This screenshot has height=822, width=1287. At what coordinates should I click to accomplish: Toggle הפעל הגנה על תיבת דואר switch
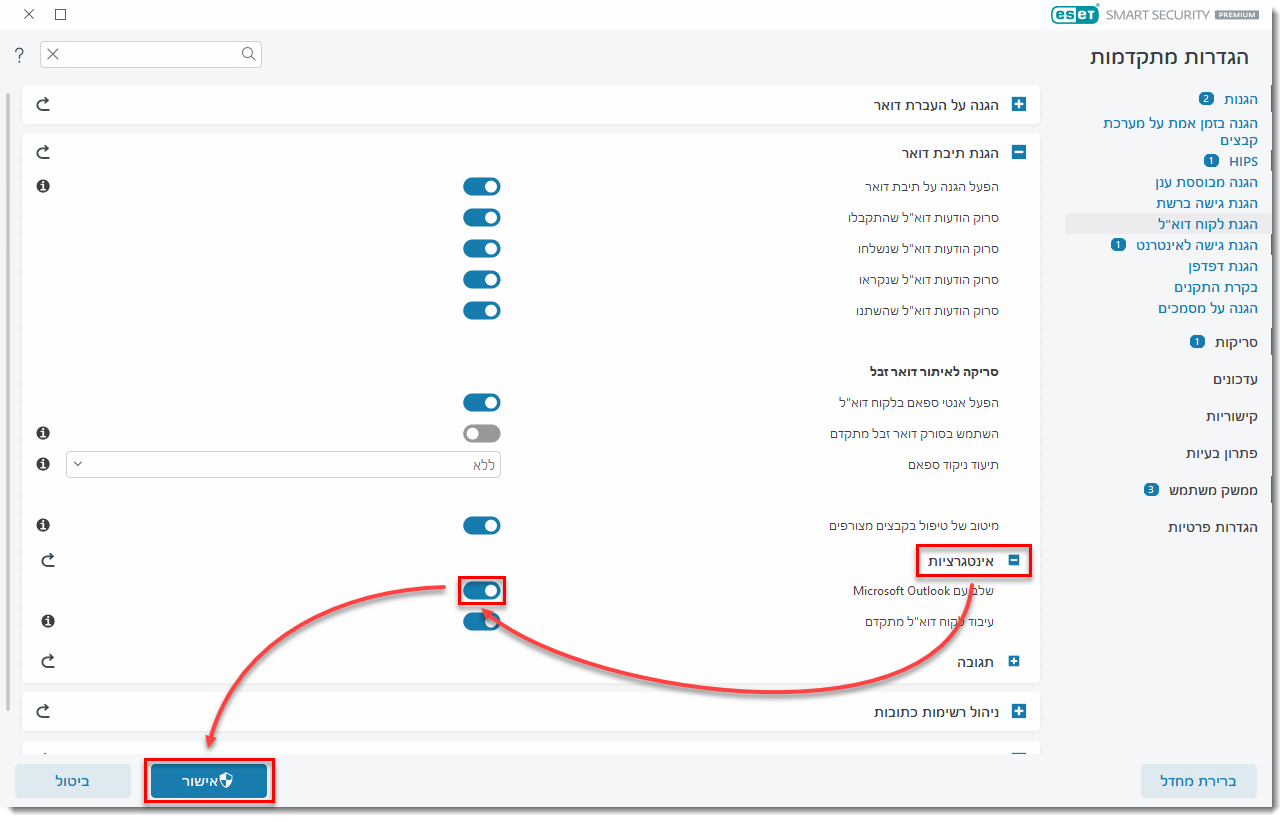pyautogui.click(x=481, y=186)
